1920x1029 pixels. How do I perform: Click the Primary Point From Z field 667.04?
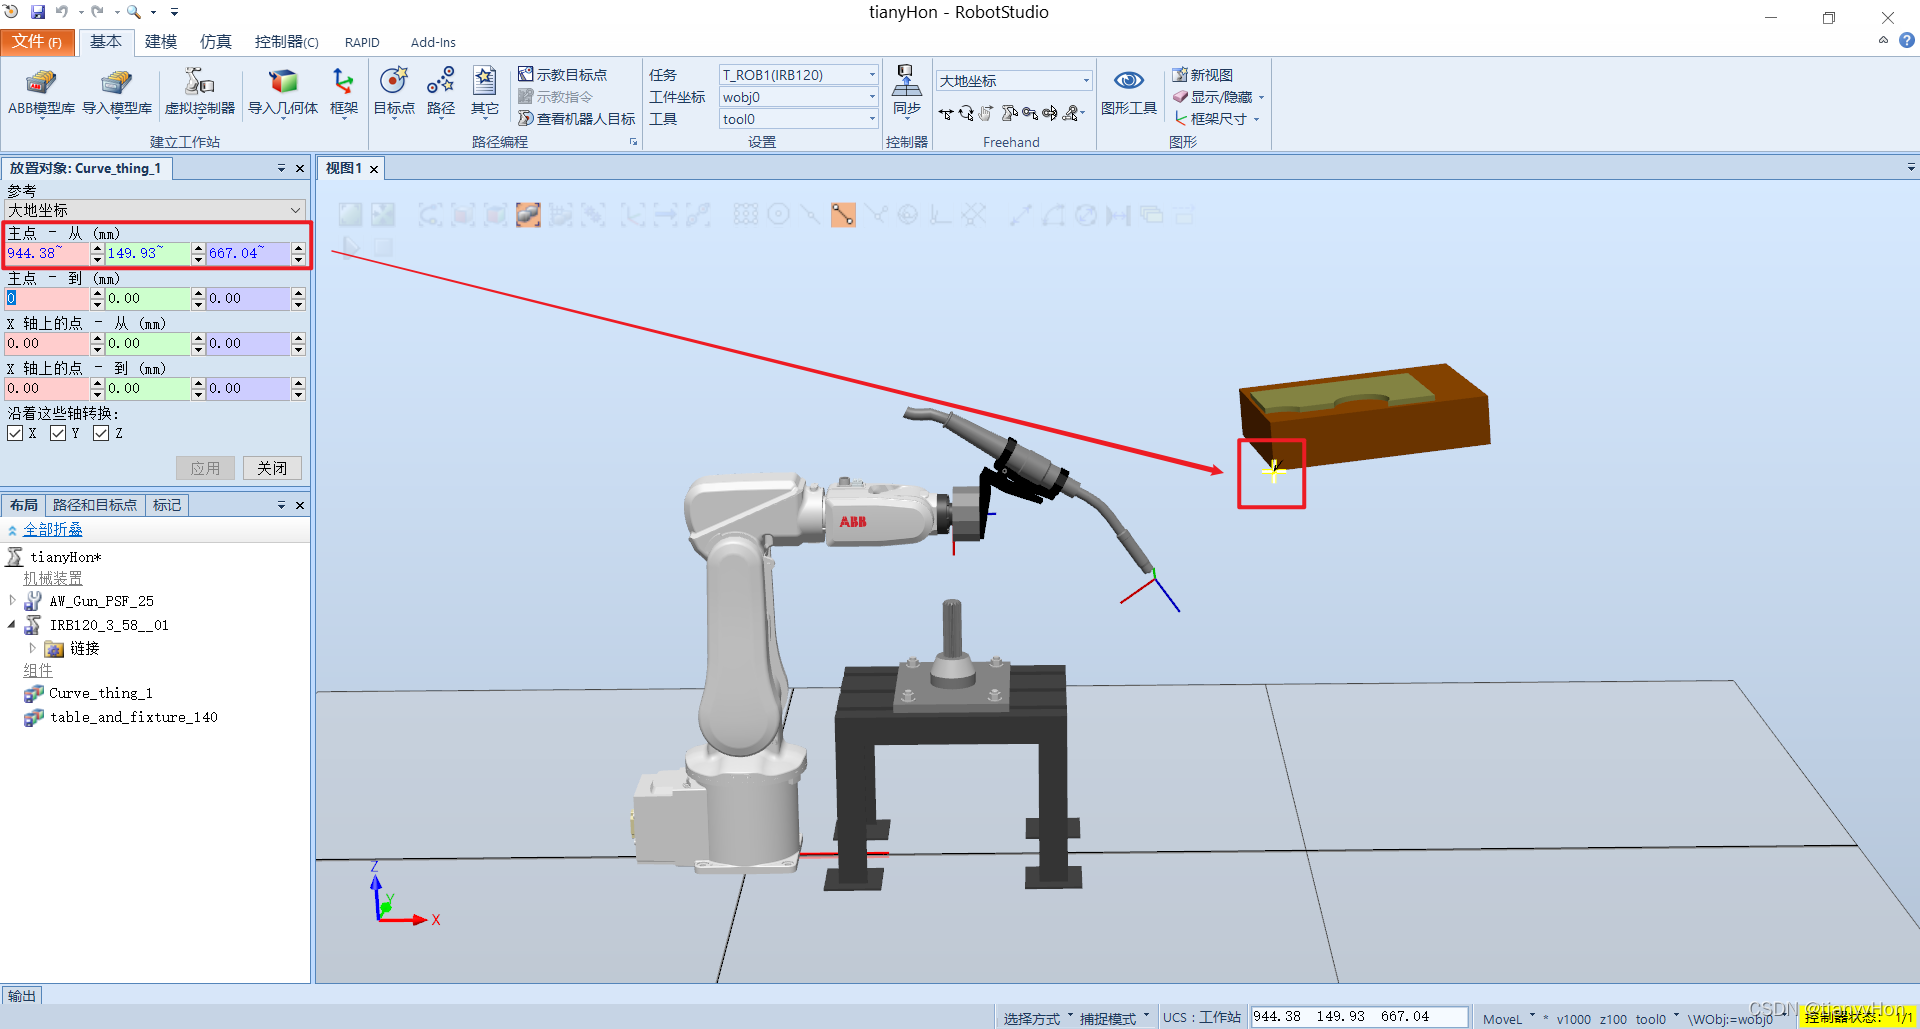click(249, 254)
